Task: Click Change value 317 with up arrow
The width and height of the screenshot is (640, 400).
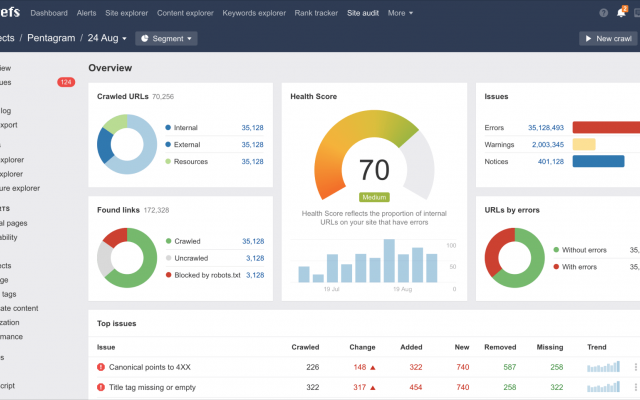Action: point(364,387)
